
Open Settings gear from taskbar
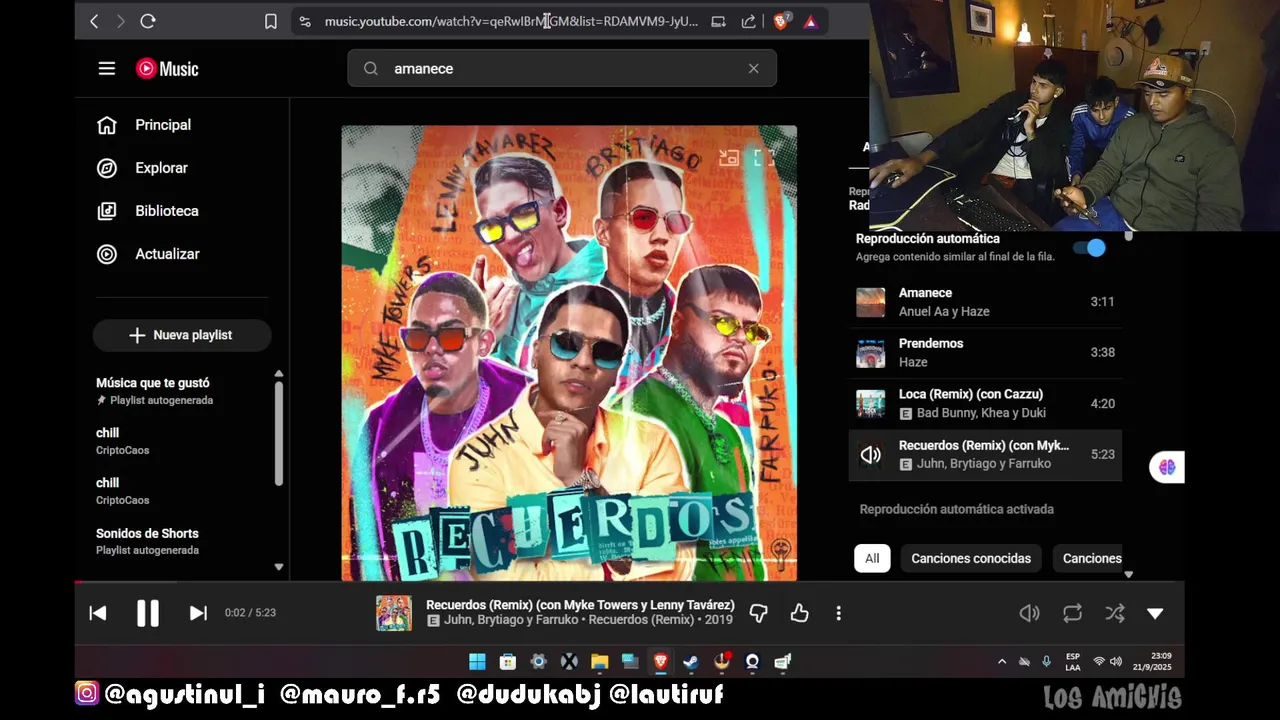pyautogui.click(x=538, y=661)
